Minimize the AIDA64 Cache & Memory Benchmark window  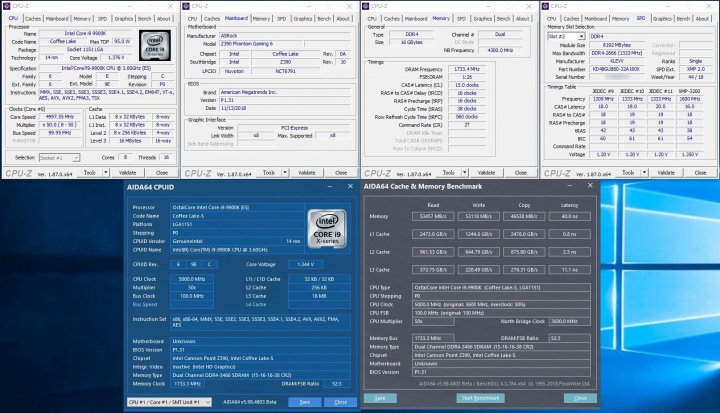click(x=569, y=186)
